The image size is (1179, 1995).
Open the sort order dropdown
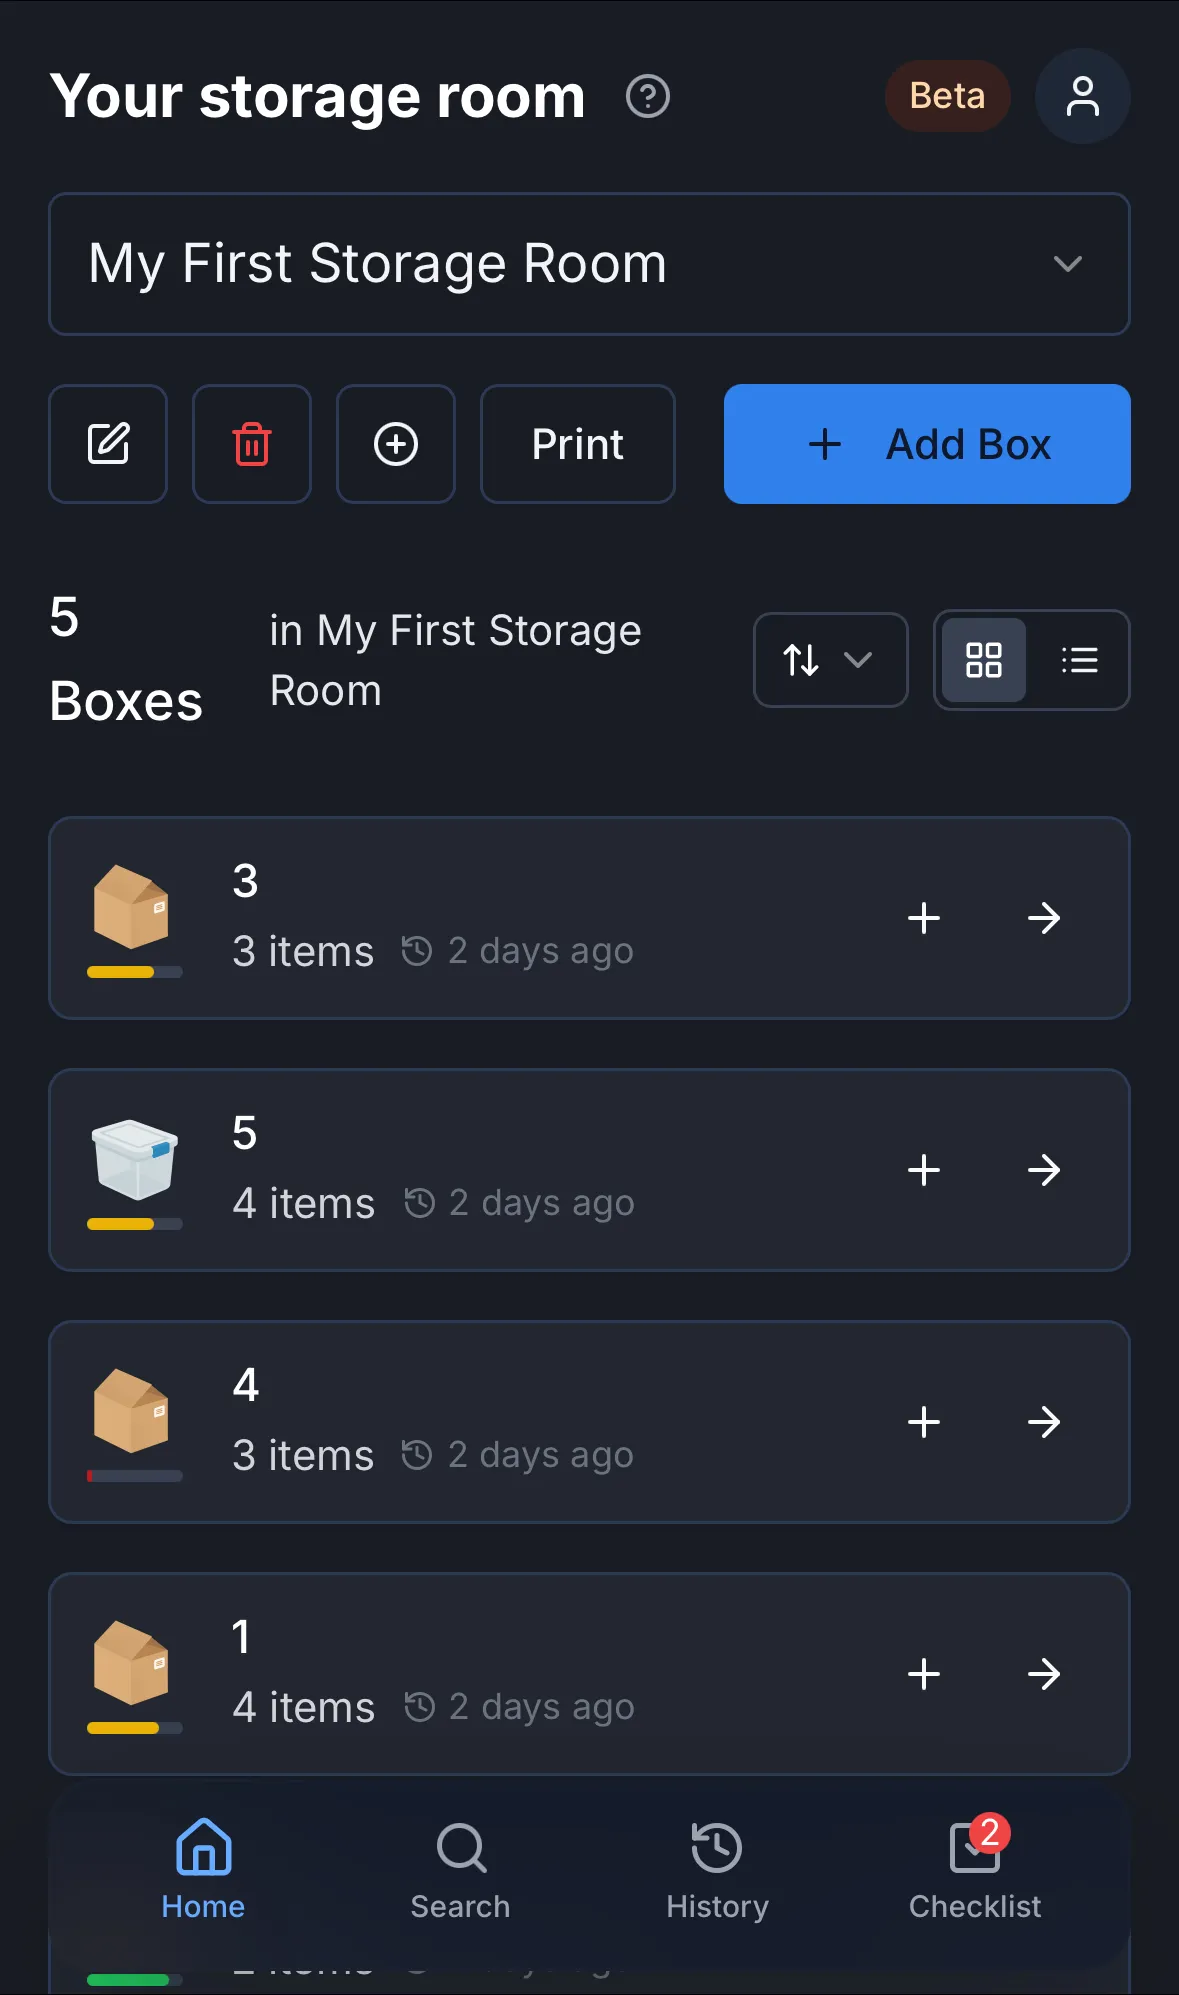pyautogui.click(x=830, y=660)
